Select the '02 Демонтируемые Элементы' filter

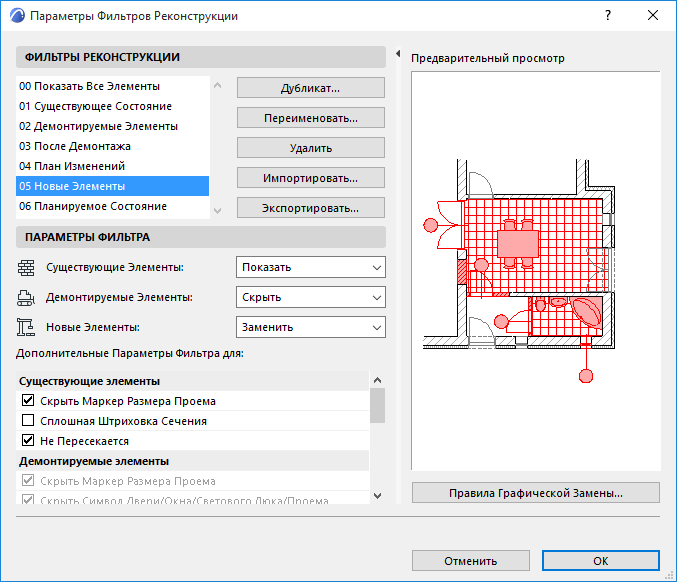pos(112,126)
